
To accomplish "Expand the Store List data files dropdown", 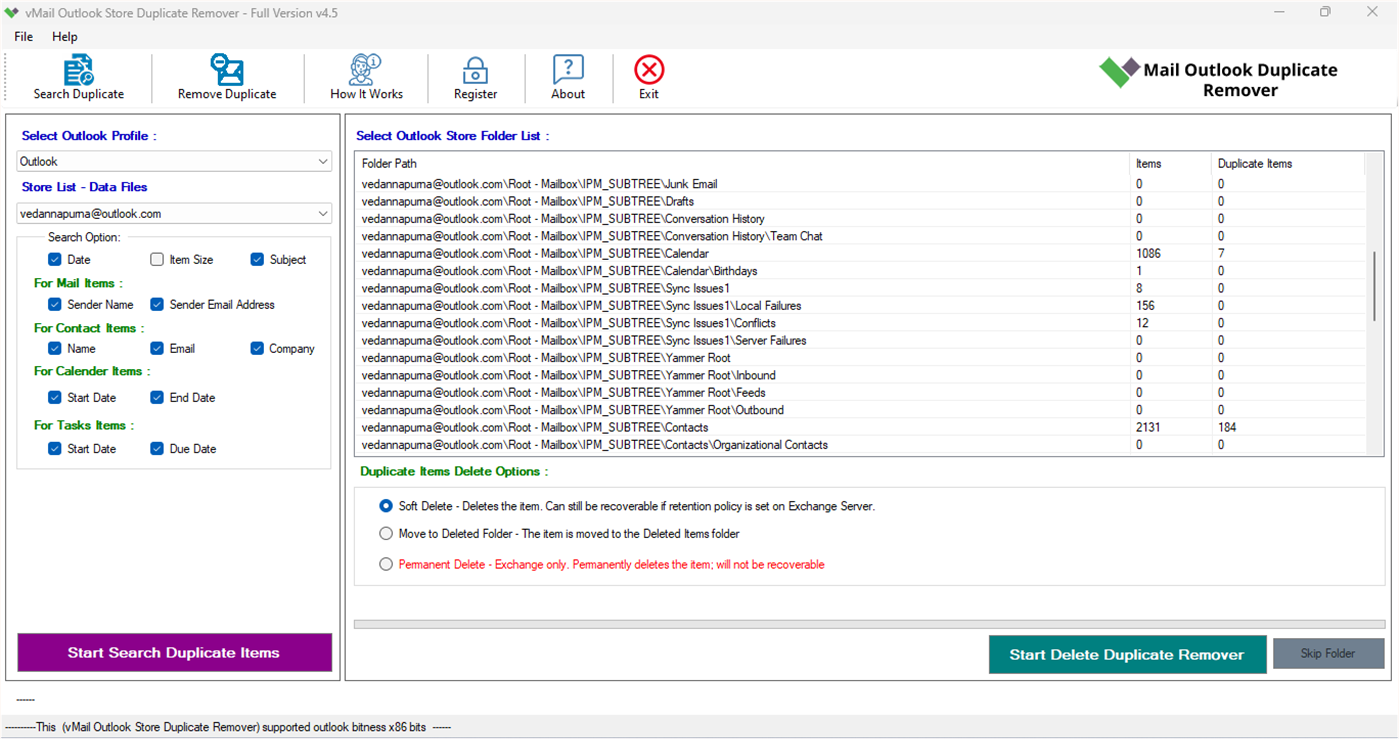I will (322, 213).
